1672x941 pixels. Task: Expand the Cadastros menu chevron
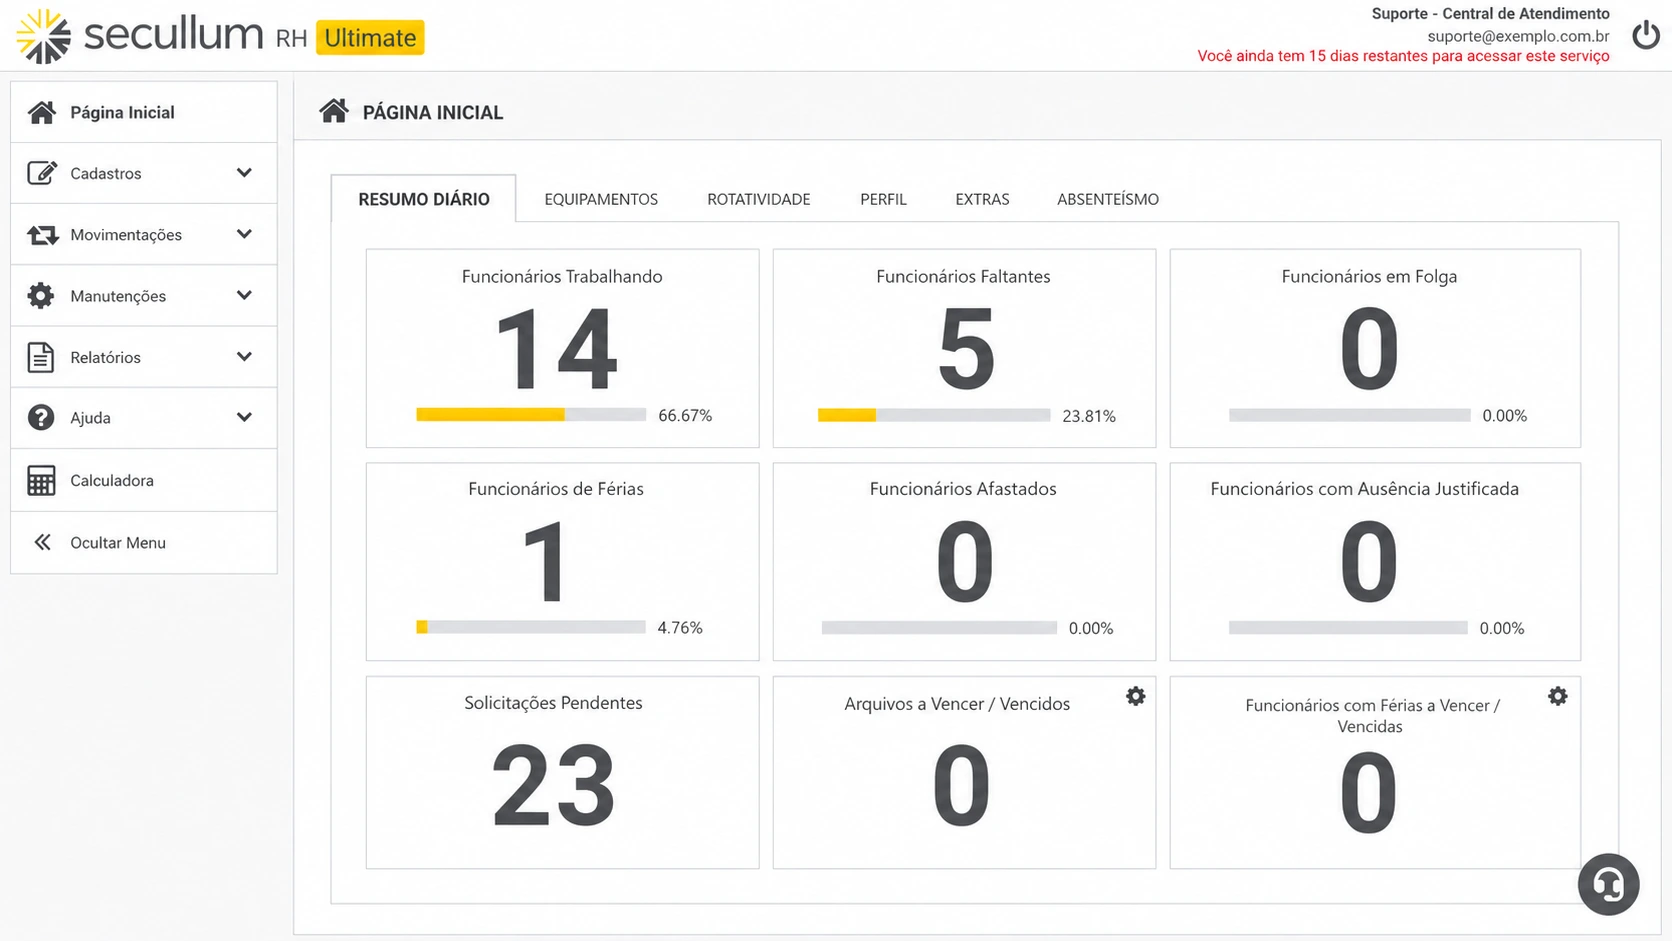click(x=244, y=173)
